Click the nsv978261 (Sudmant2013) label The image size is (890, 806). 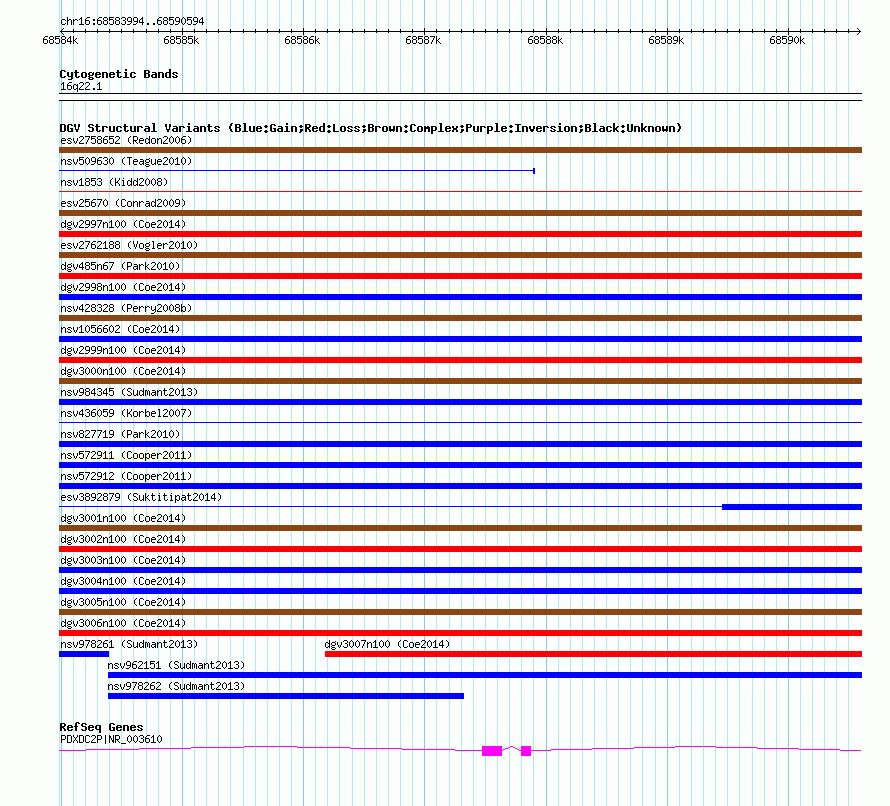tap(129, 644)
